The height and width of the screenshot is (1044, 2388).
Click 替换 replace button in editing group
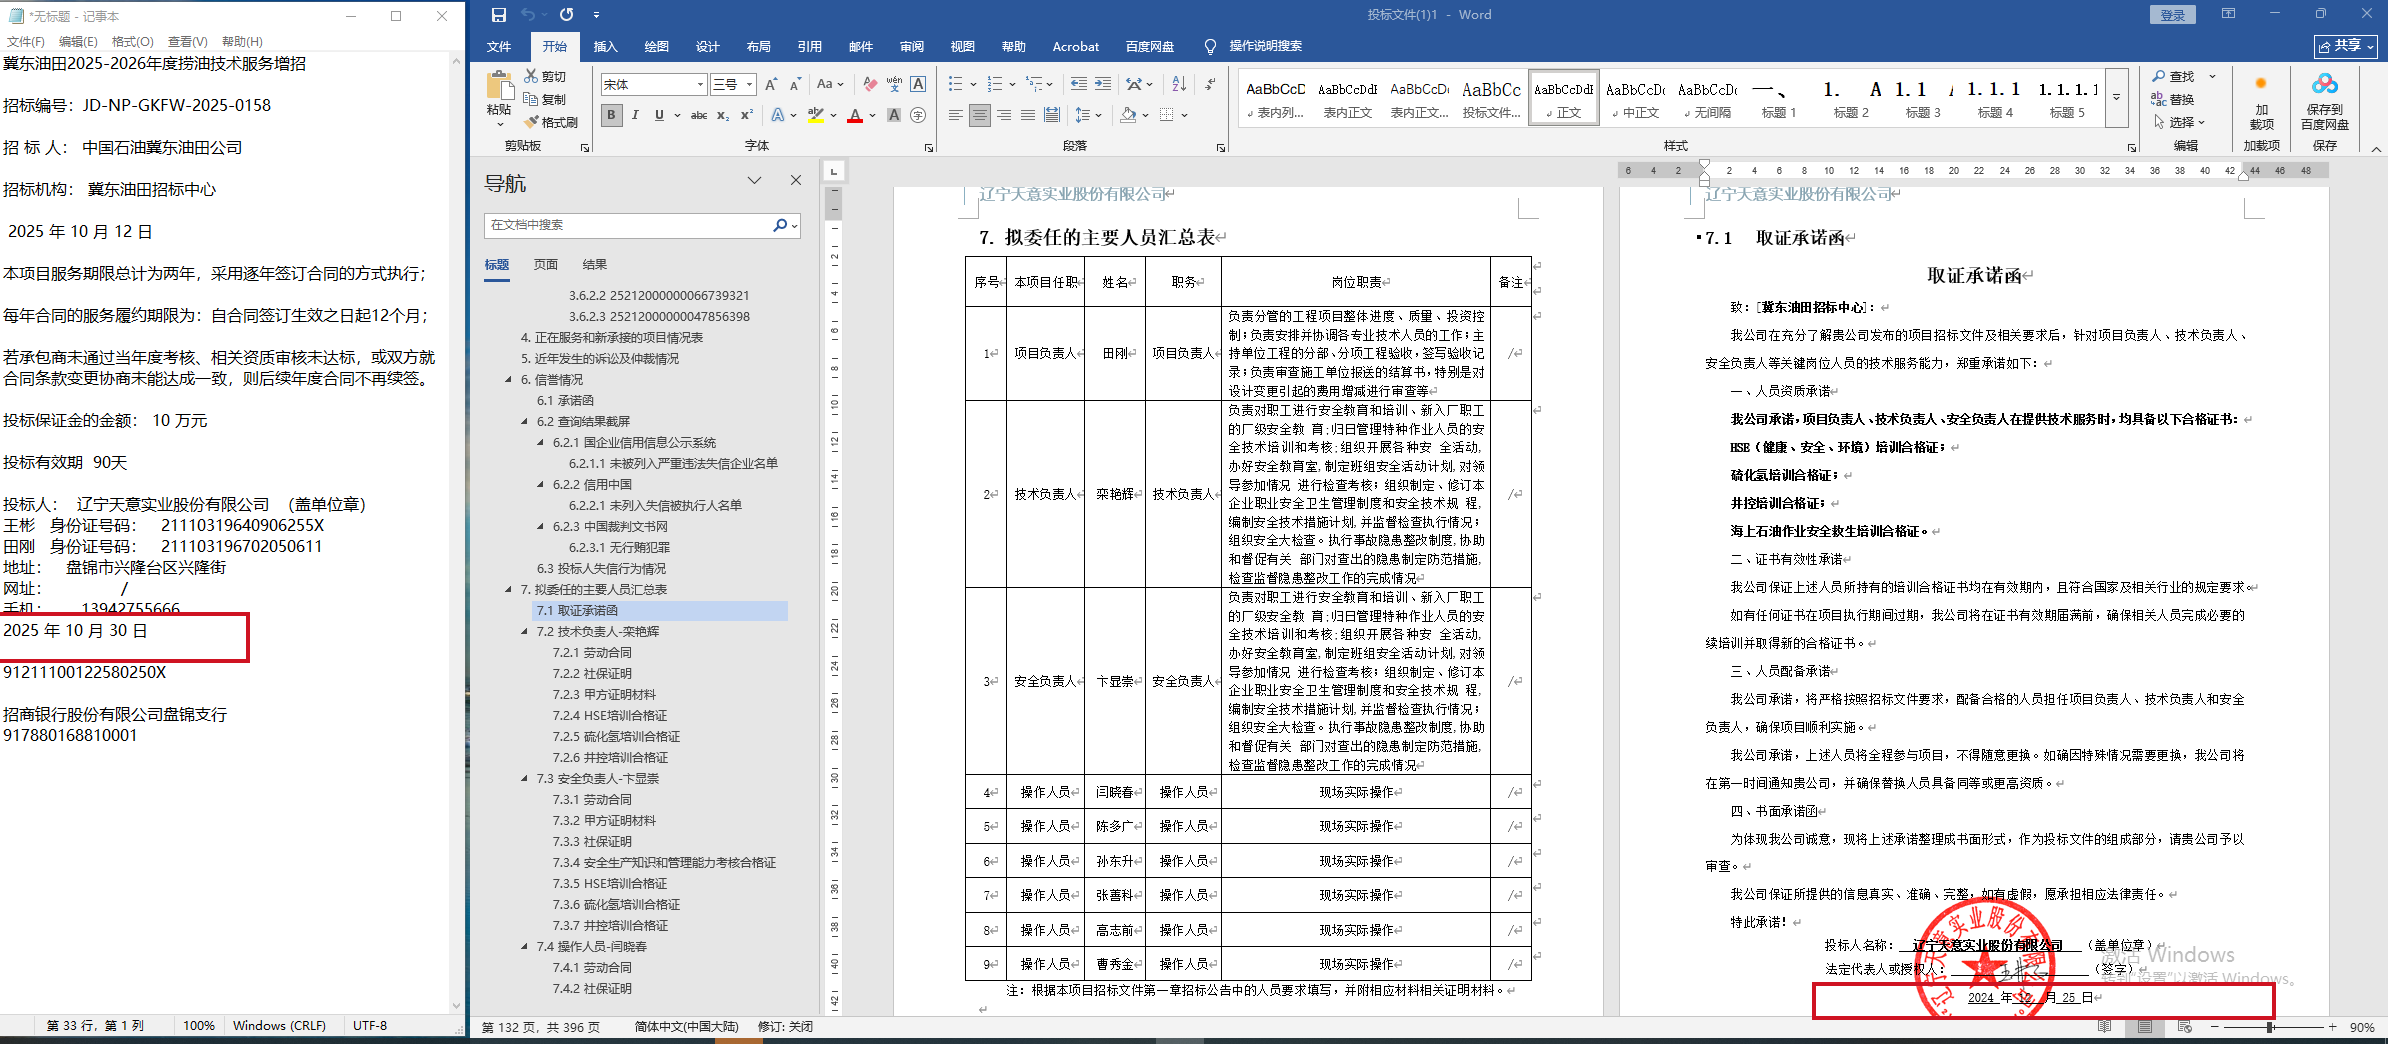(2173, 99)
